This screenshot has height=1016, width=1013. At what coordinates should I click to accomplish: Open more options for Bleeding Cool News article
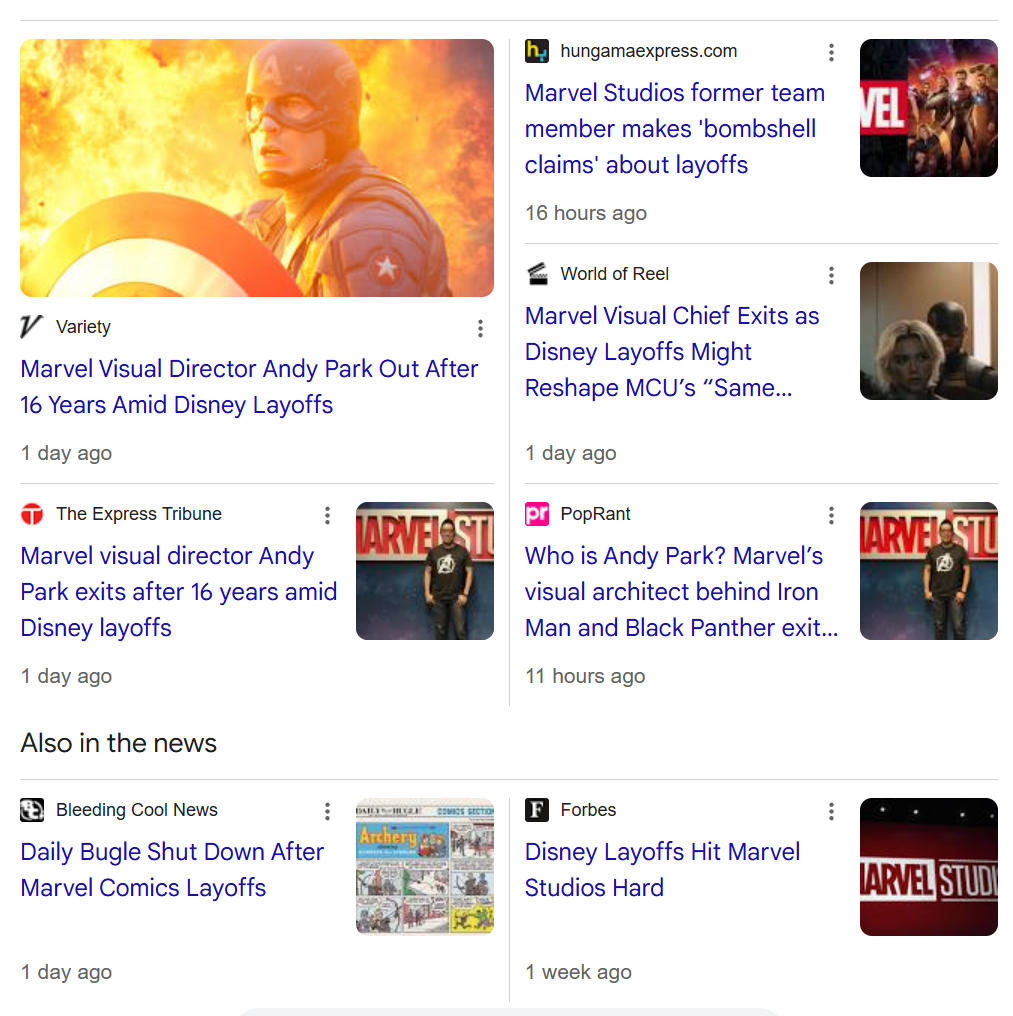tap(327, 812)
